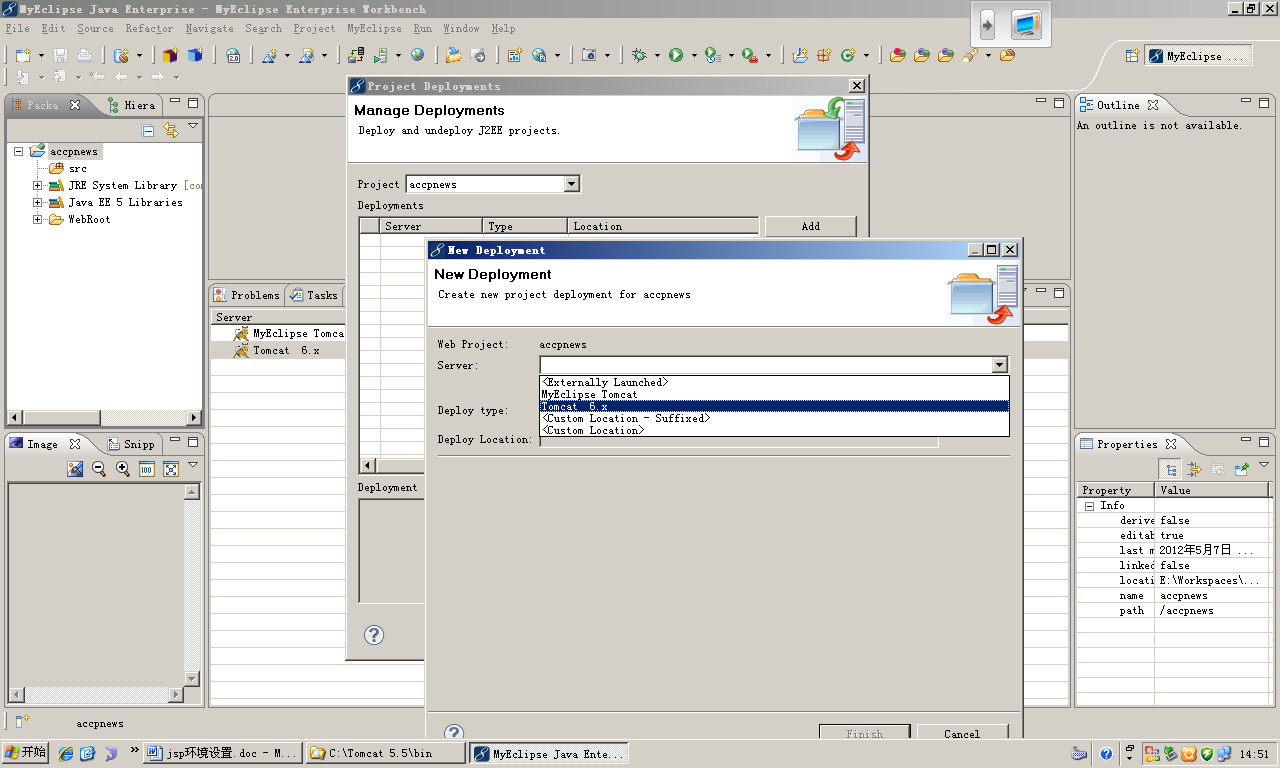Viewport: 1280px width, 768px height.
Task: Select <Custom Location - Suffixed> option
Action: tap(774, 418)
